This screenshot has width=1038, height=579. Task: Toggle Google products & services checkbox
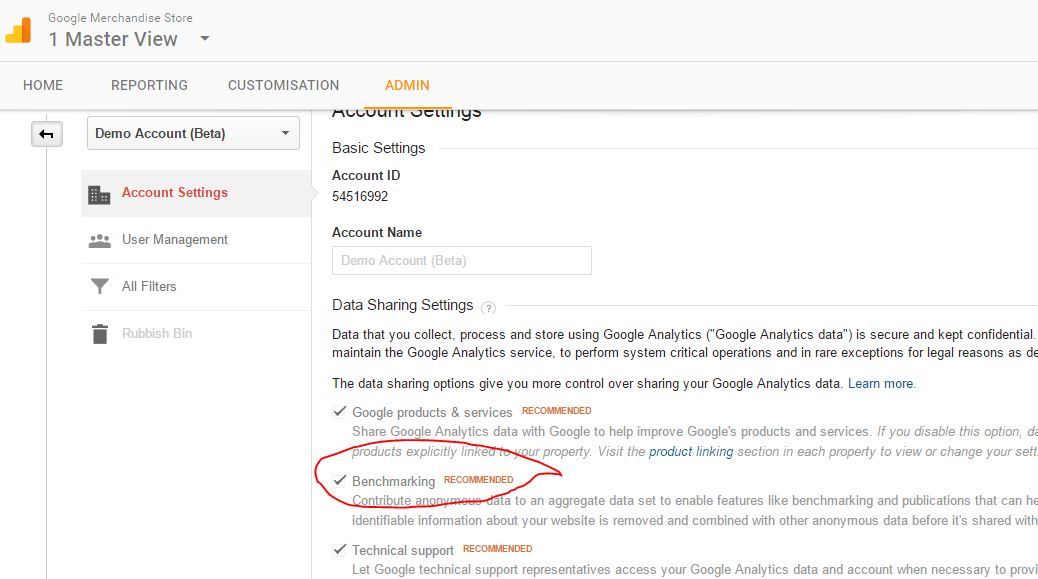point(340,412)
